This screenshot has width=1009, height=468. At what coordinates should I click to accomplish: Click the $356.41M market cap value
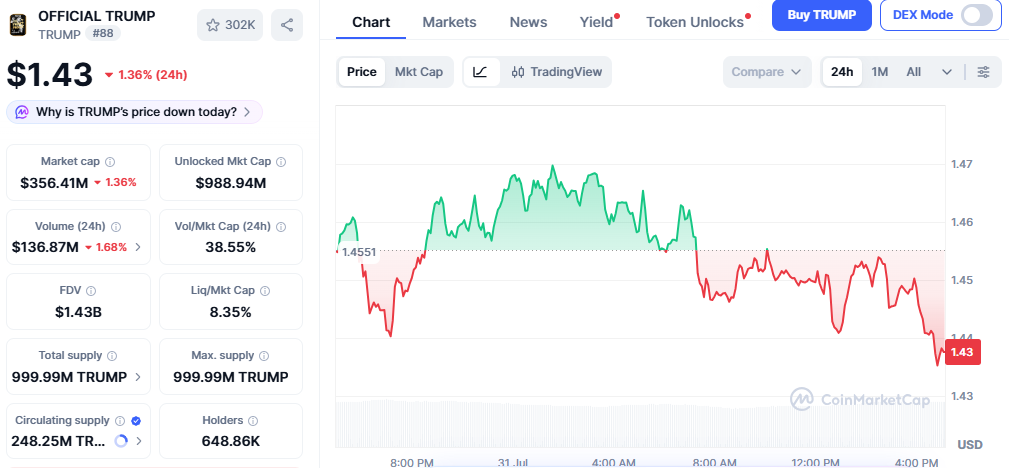(54, 183)
